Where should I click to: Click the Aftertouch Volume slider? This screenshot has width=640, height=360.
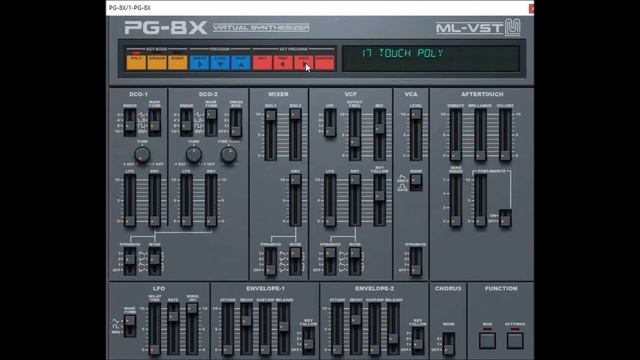pyautogui.click(x=505, y=135)
